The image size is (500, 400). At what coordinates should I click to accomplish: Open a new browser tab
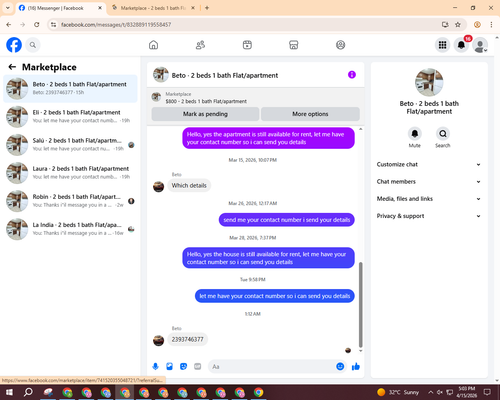207,8
